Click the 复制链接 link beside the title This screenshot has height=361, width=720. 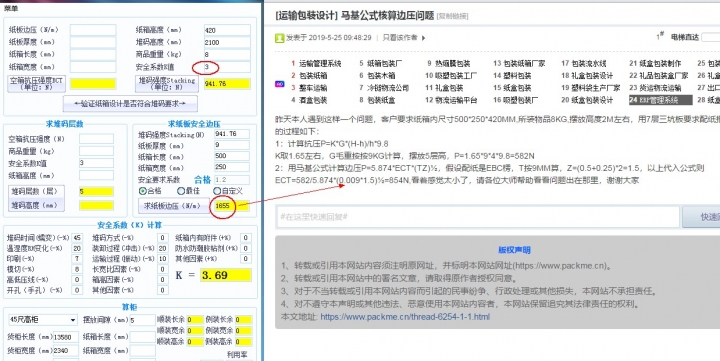click(x=452, y=16)
